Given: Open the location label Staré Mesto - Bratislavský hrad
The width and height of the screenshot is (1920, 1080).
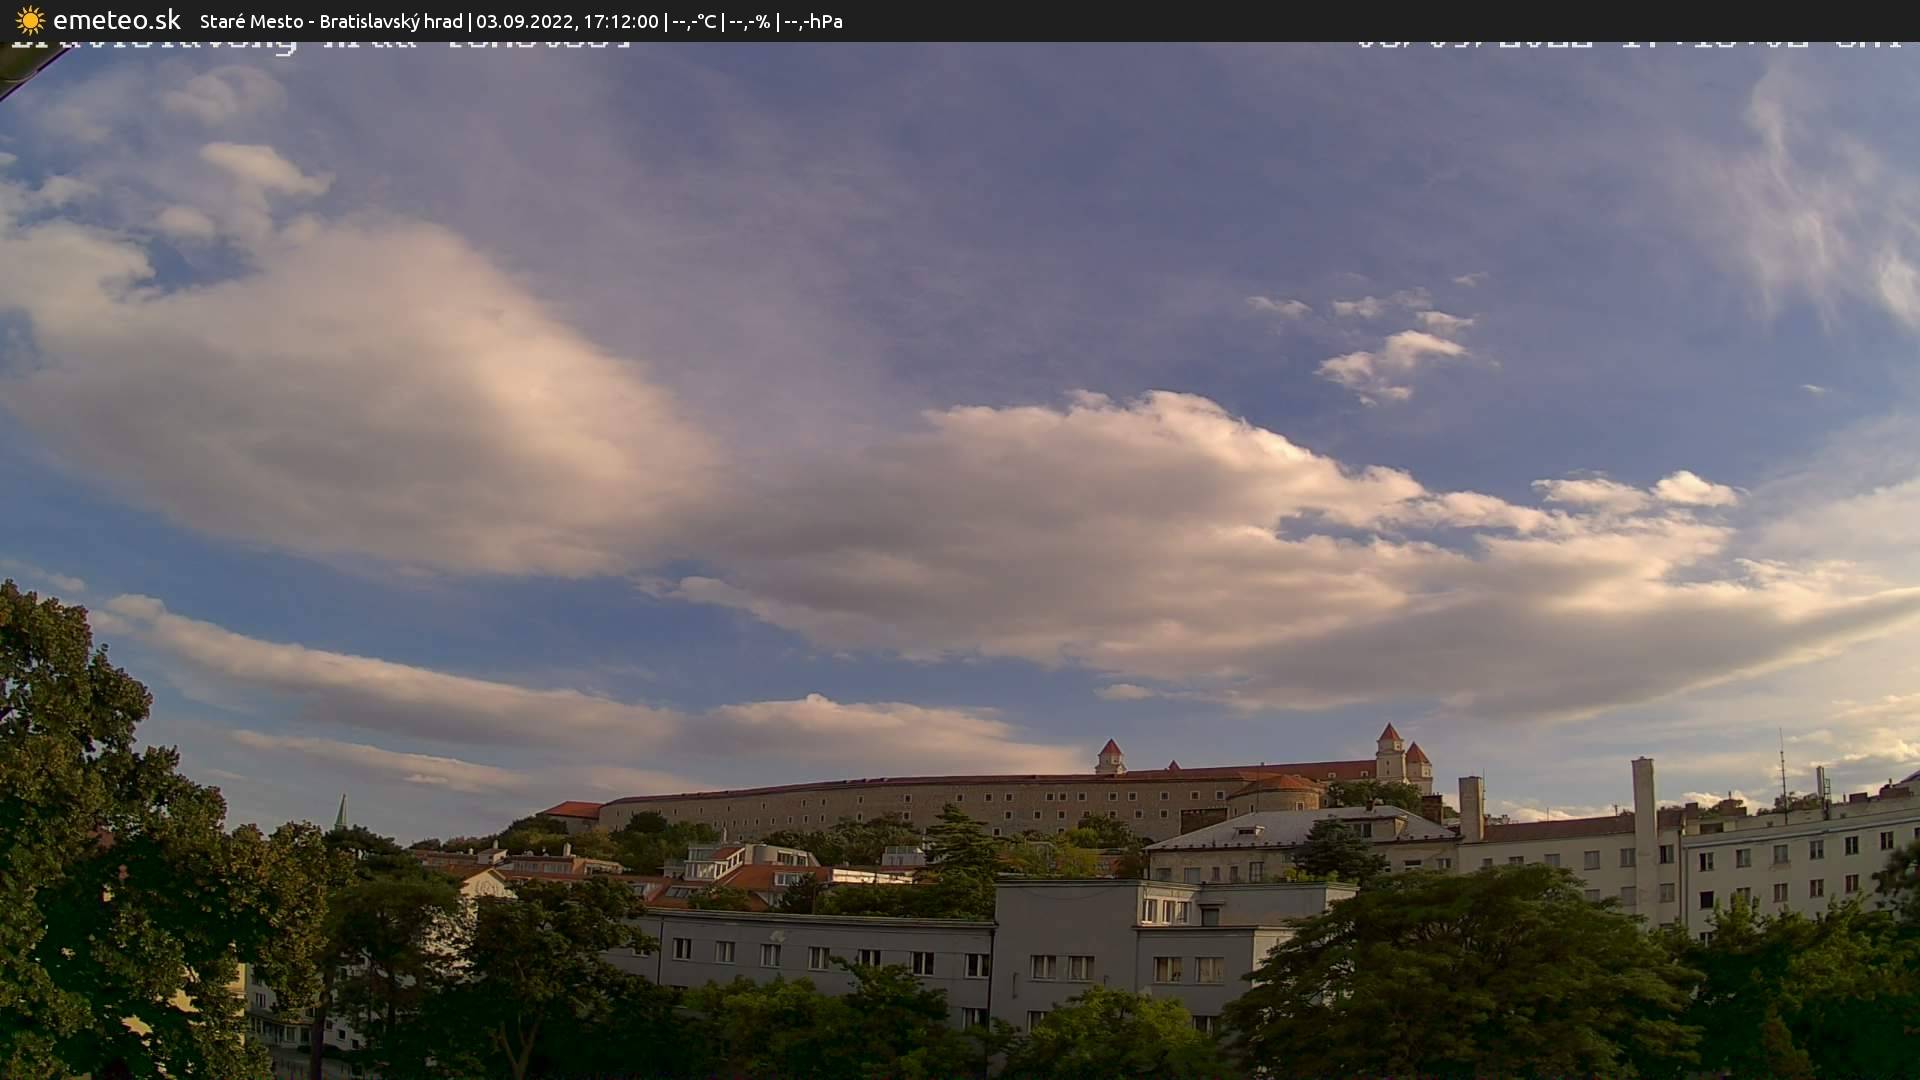Looking at the screenshot, I should point(330,20).
